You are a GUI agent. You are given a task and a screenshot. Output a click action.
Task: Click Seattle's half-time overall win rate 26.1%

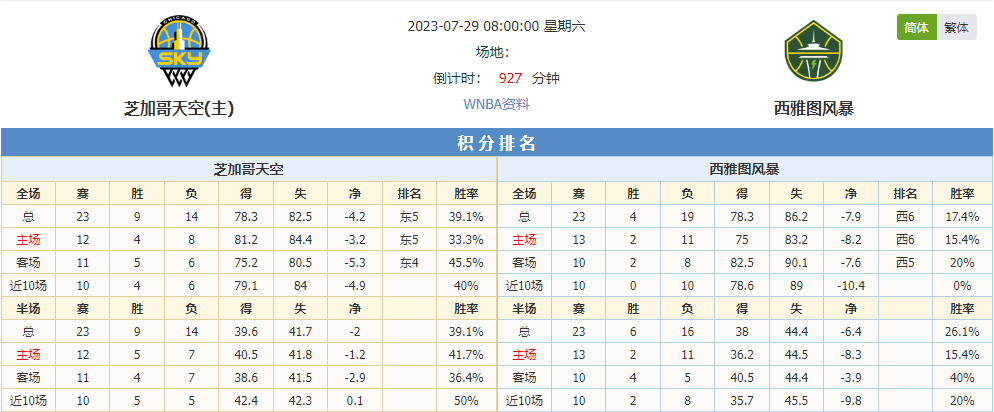tap(962, 332)
